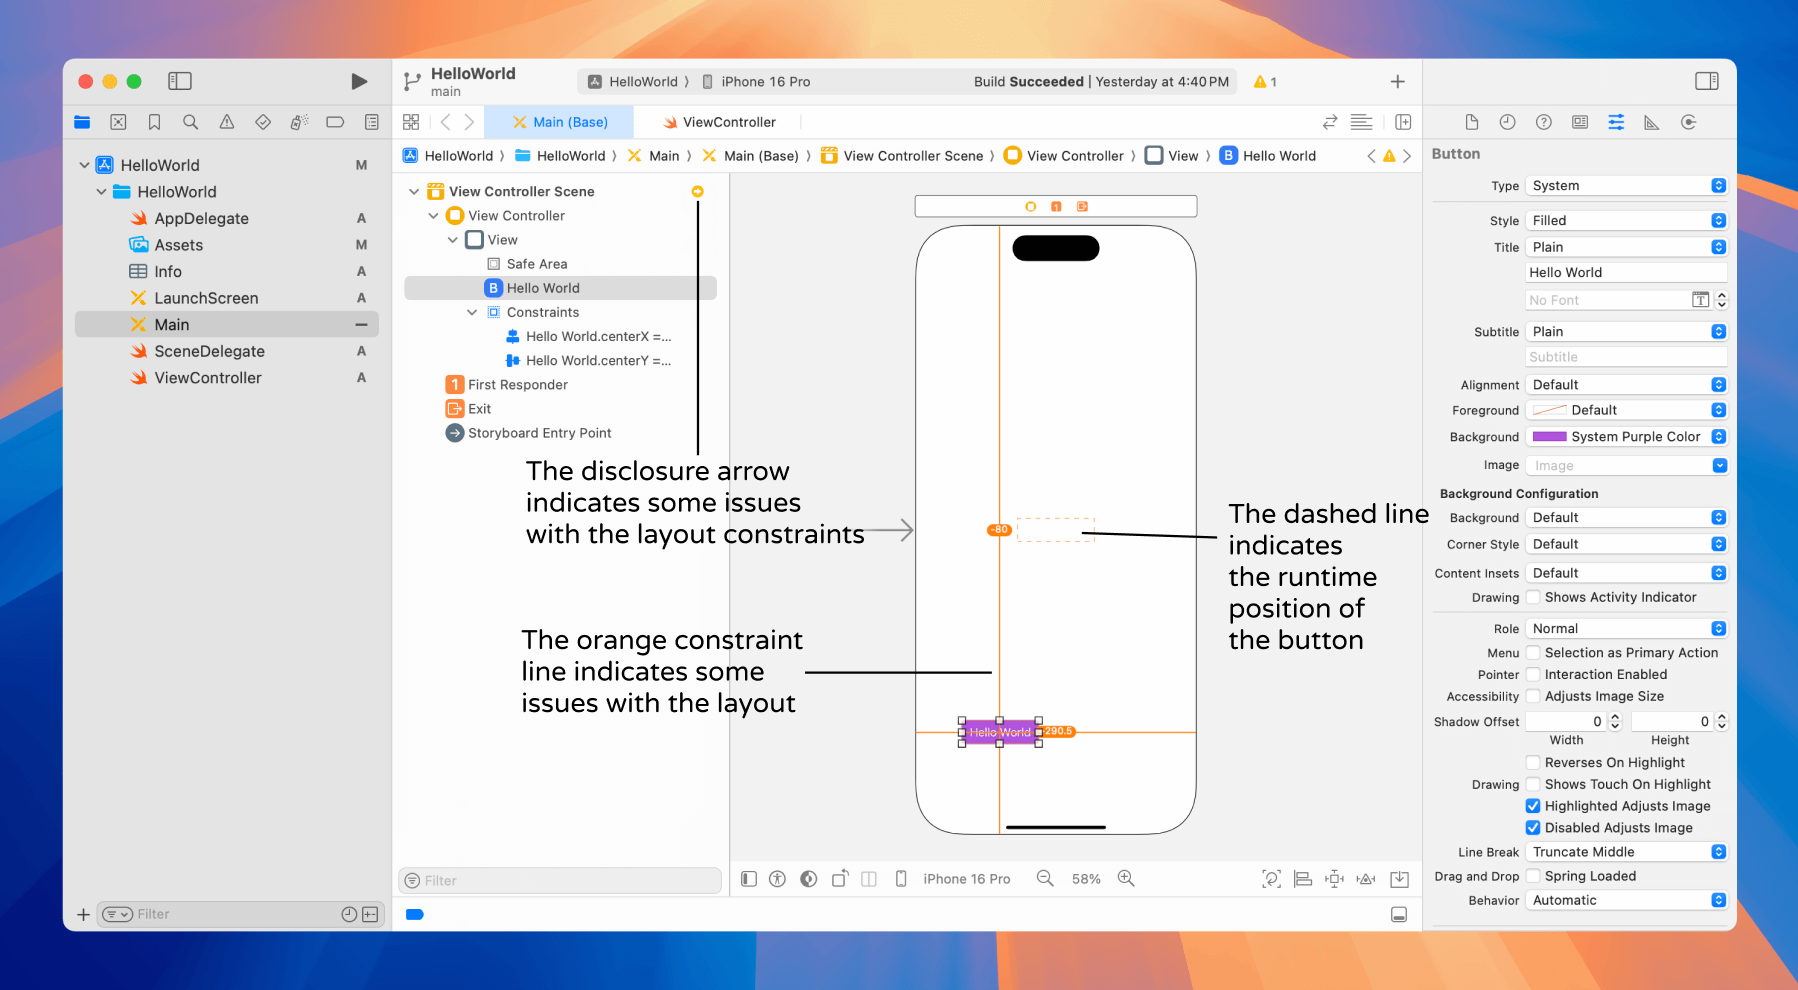Toggle the inspectors panel icon

[x=1707, y=81]
